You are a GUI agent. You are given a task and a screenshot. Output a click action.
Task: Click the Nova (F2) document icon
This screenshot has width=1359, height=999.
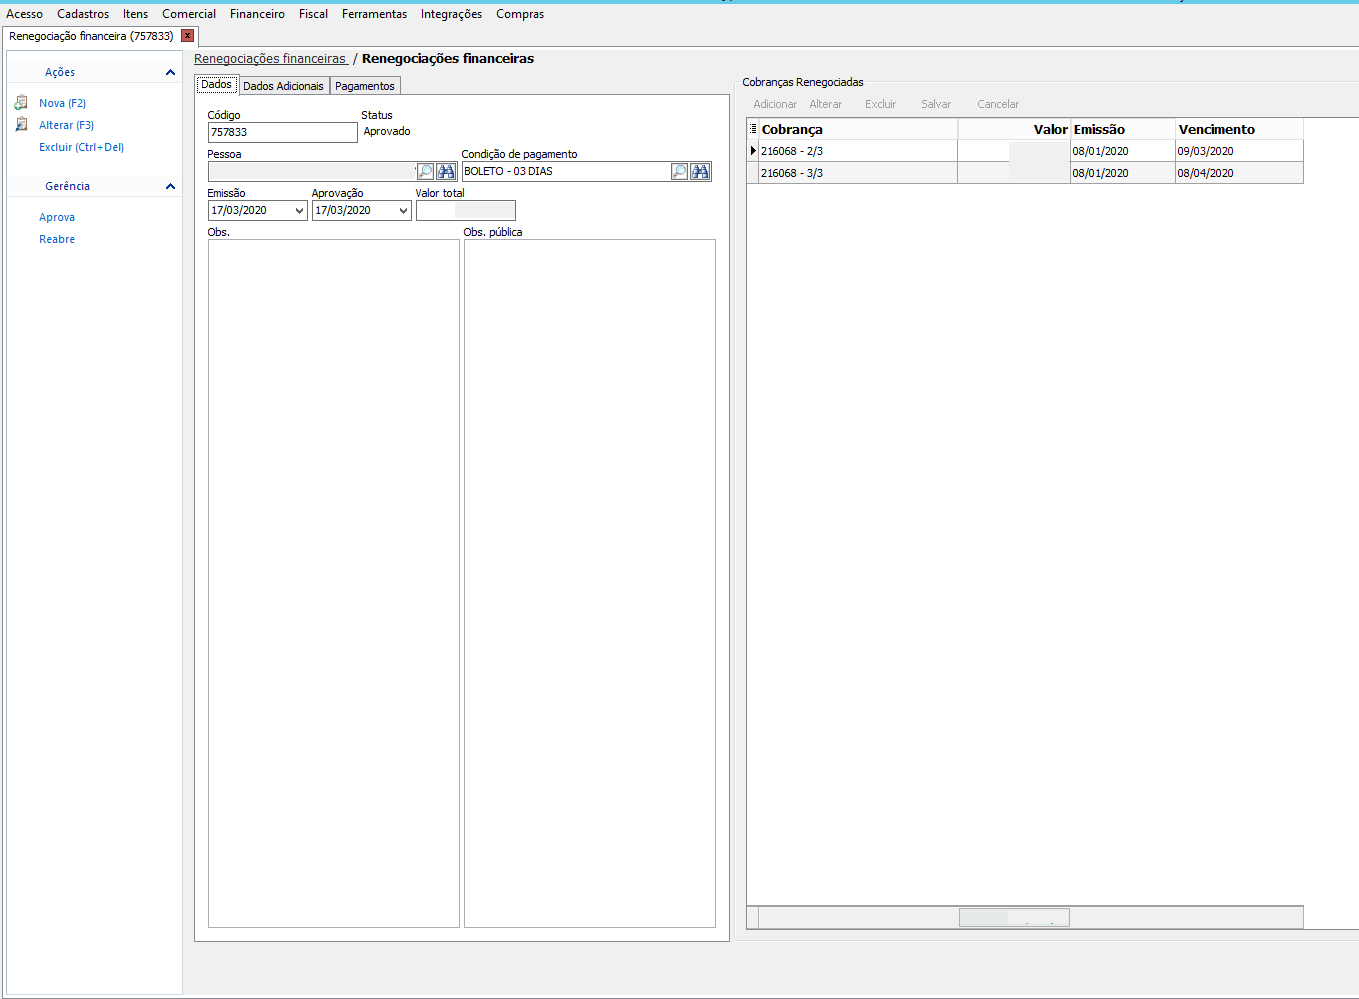(x=21, y=103)
